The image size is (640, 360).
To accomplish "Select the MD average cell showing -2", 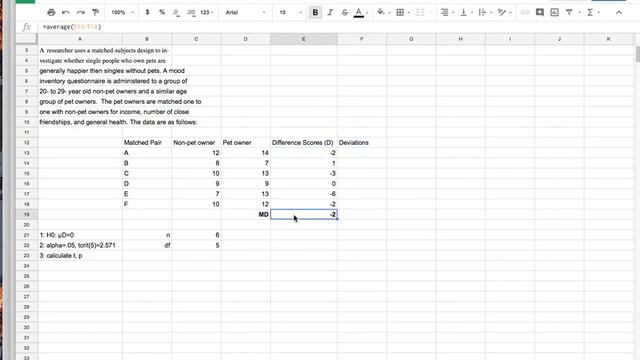I will 304,215.
